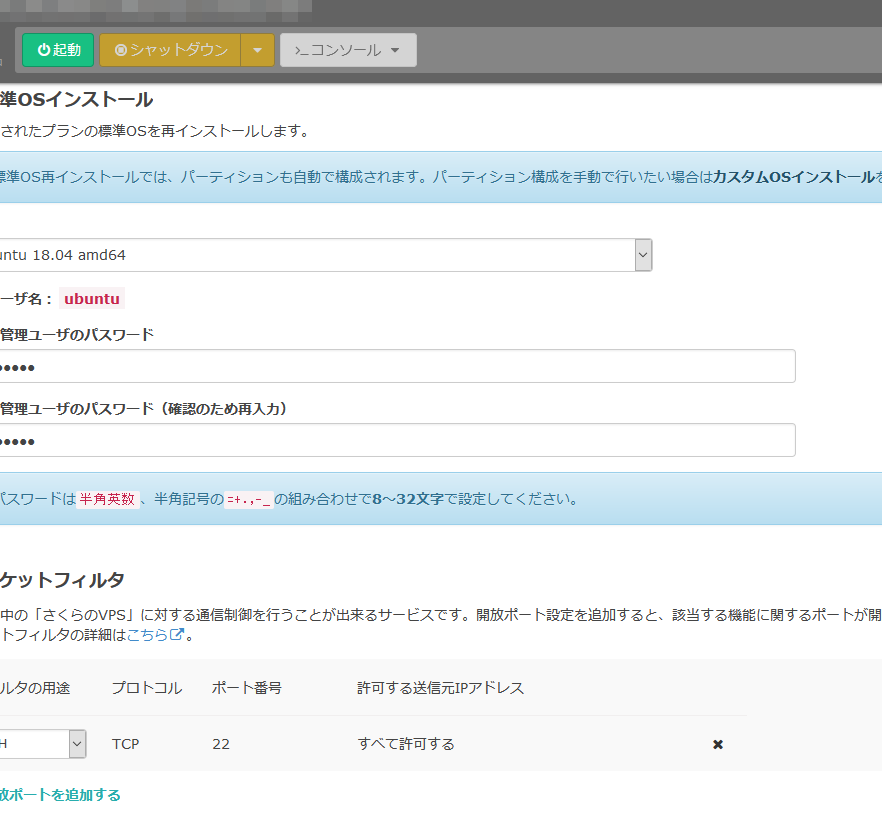Click the red ubuntu username label
This screenshot has height=818, width=882.
click(x=92, y=298)
